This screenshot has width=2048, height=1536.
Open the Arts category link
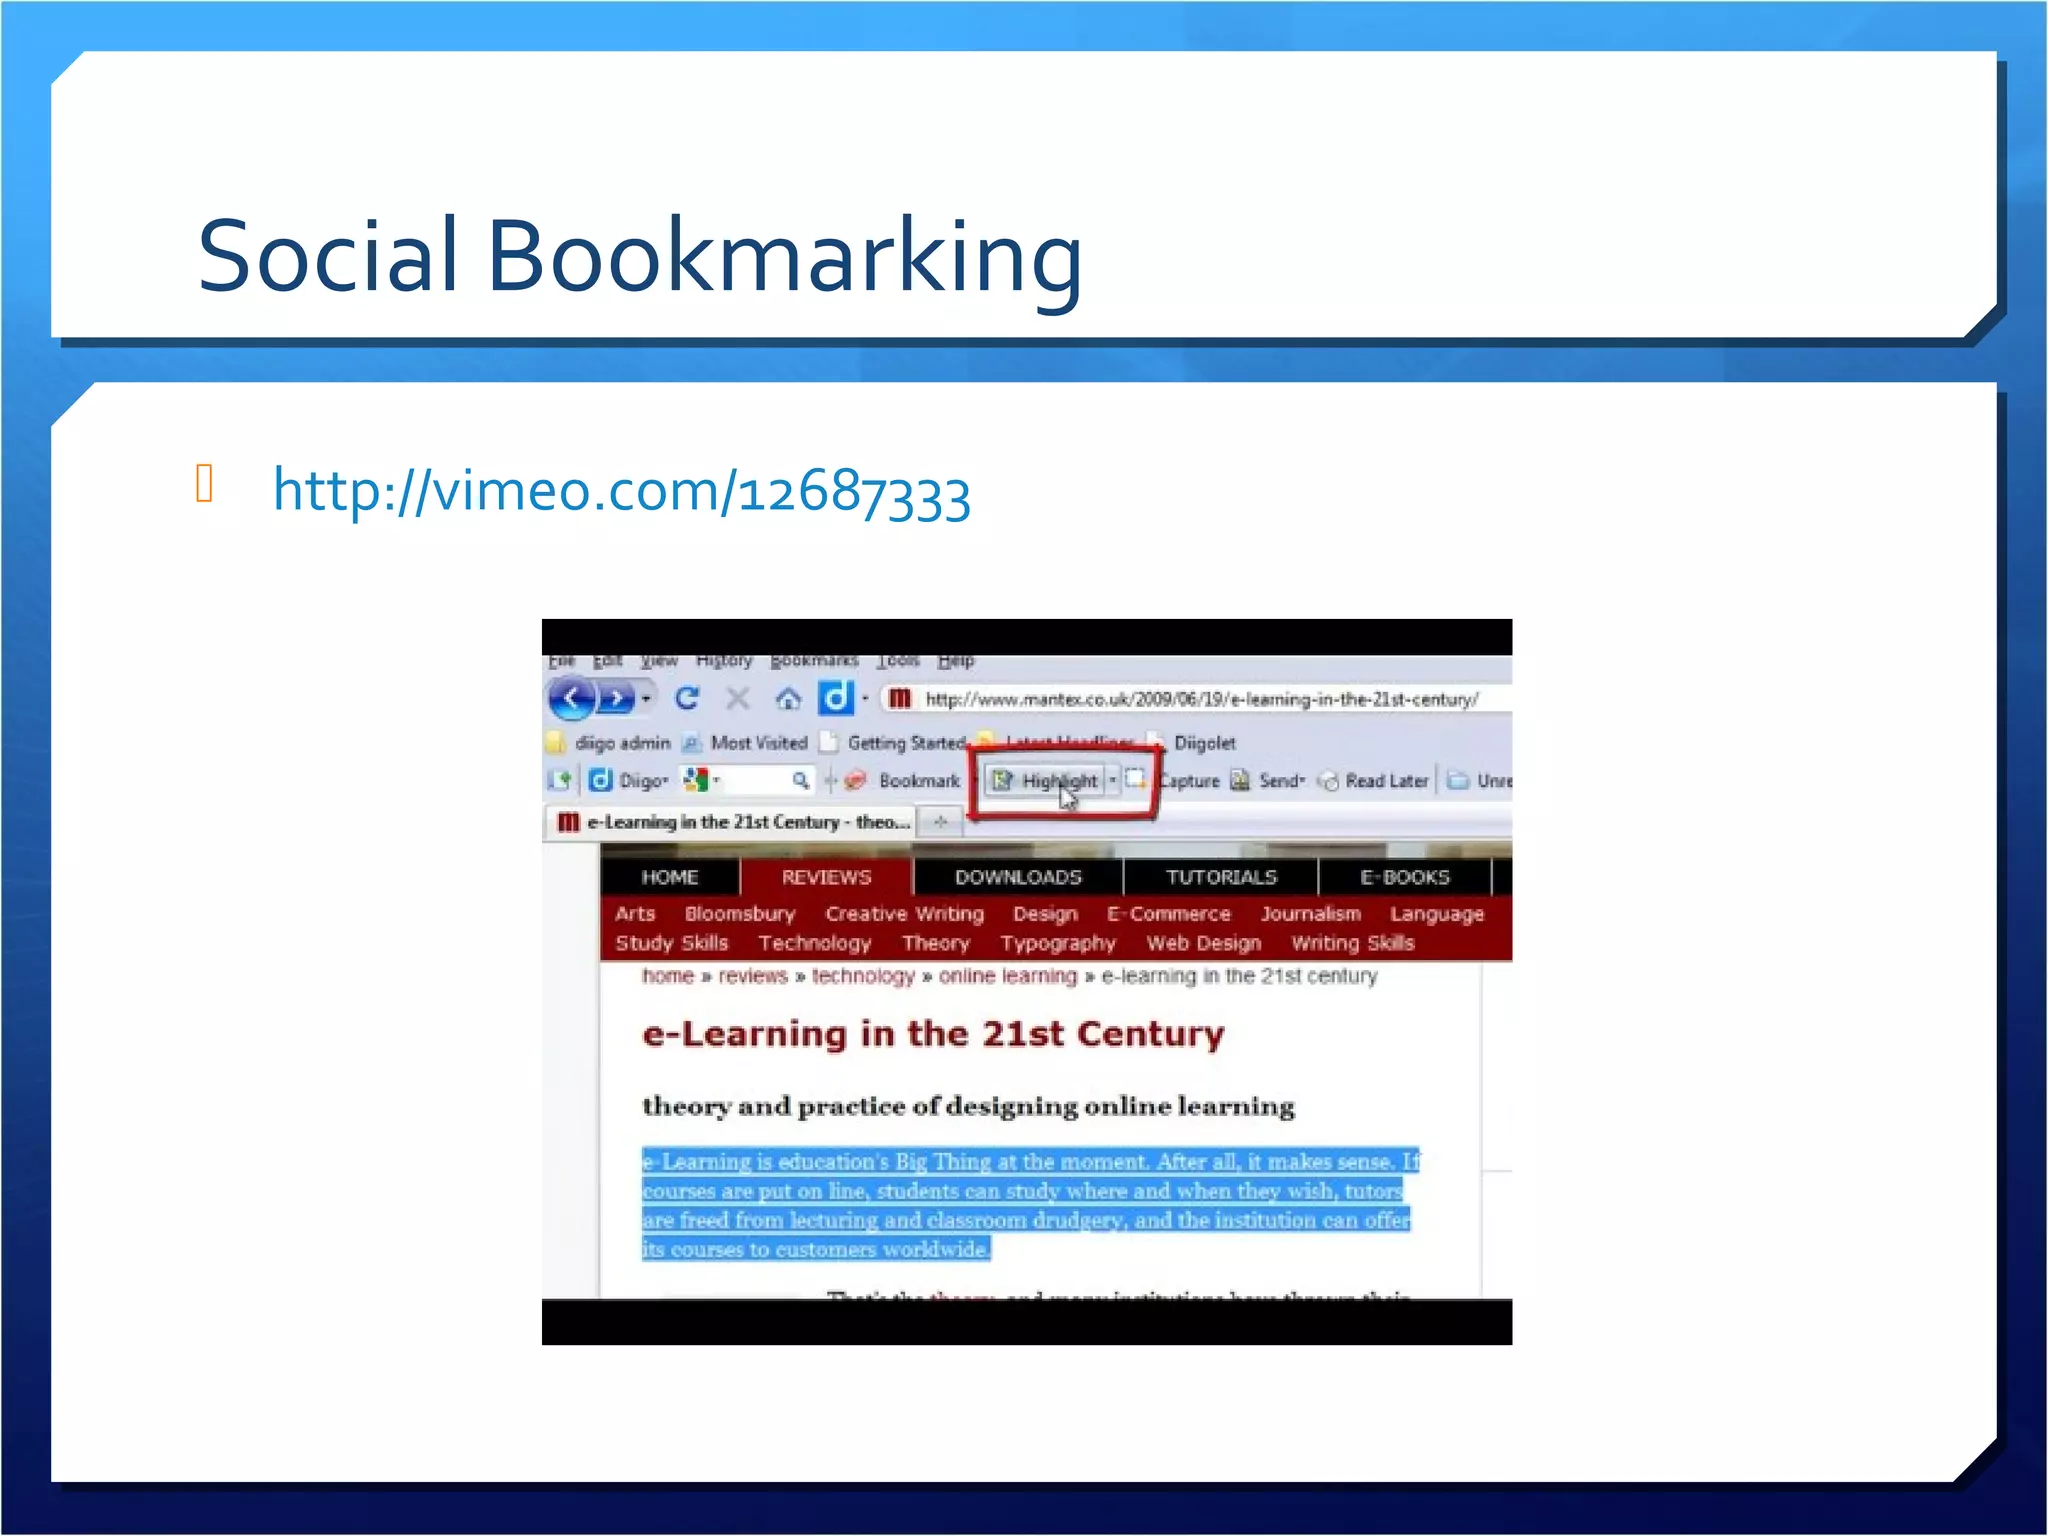(635, 914)
